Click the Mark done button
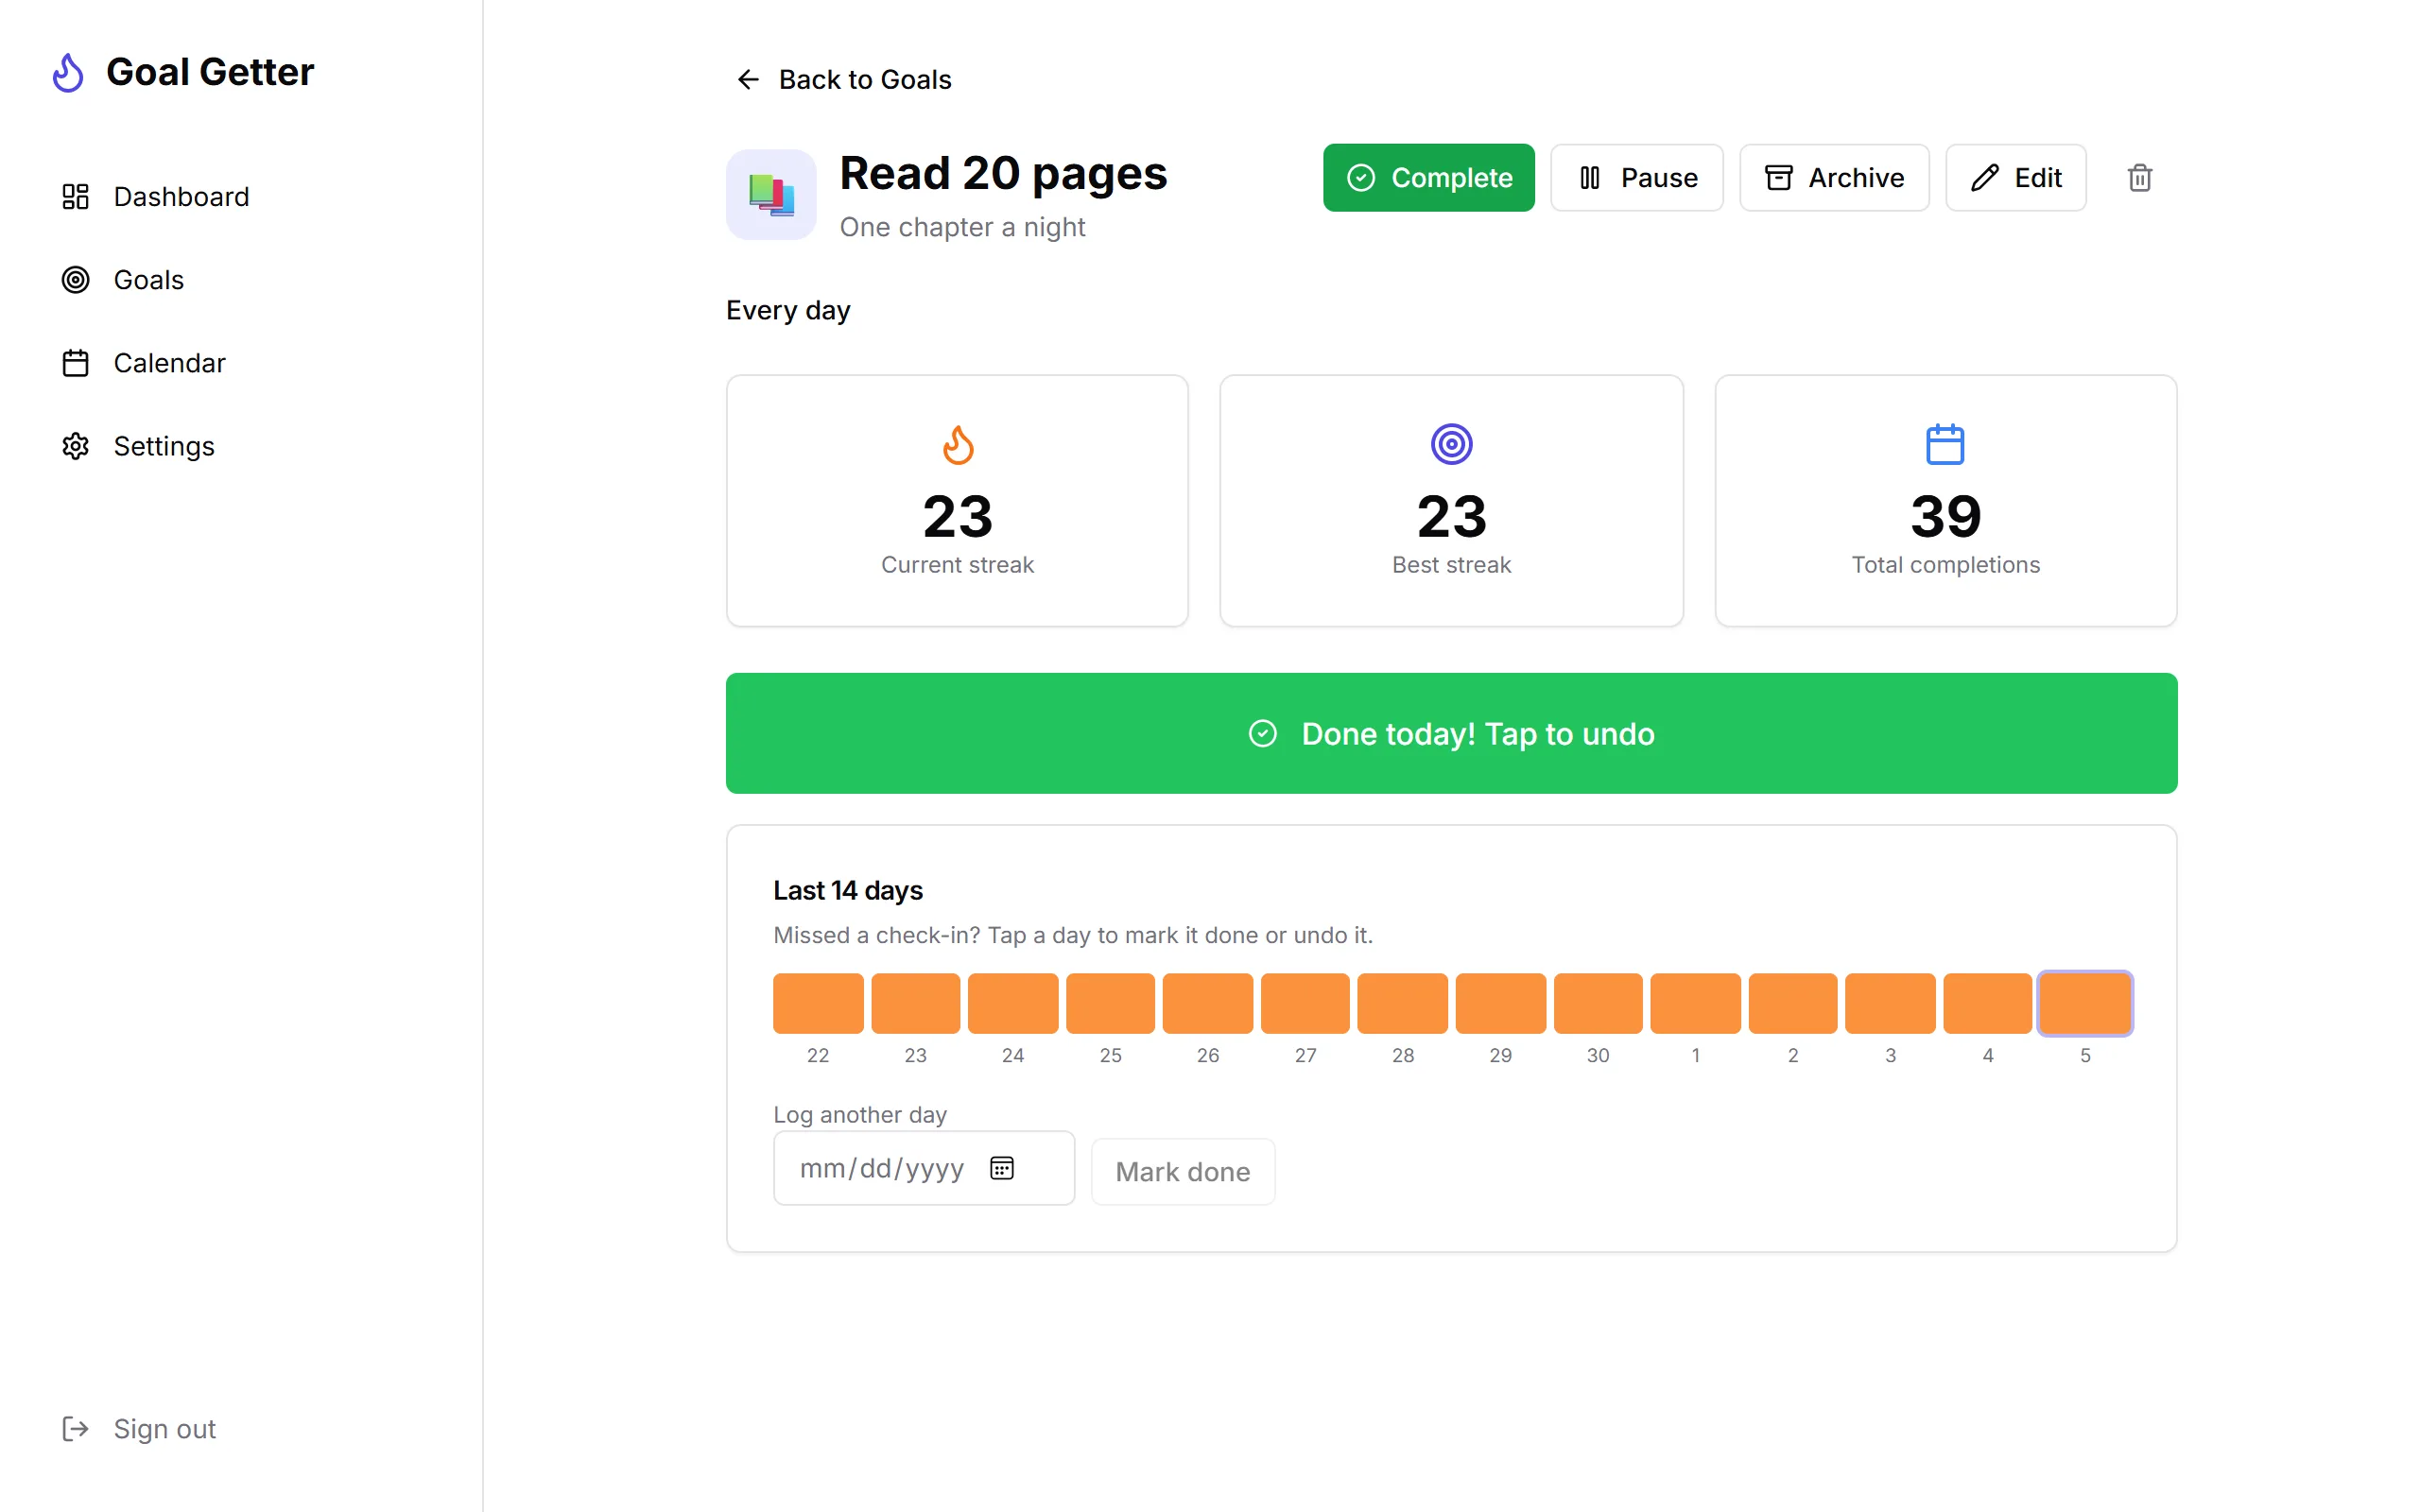This screenshot has height=1512, width=2420. point(1183,1171)
